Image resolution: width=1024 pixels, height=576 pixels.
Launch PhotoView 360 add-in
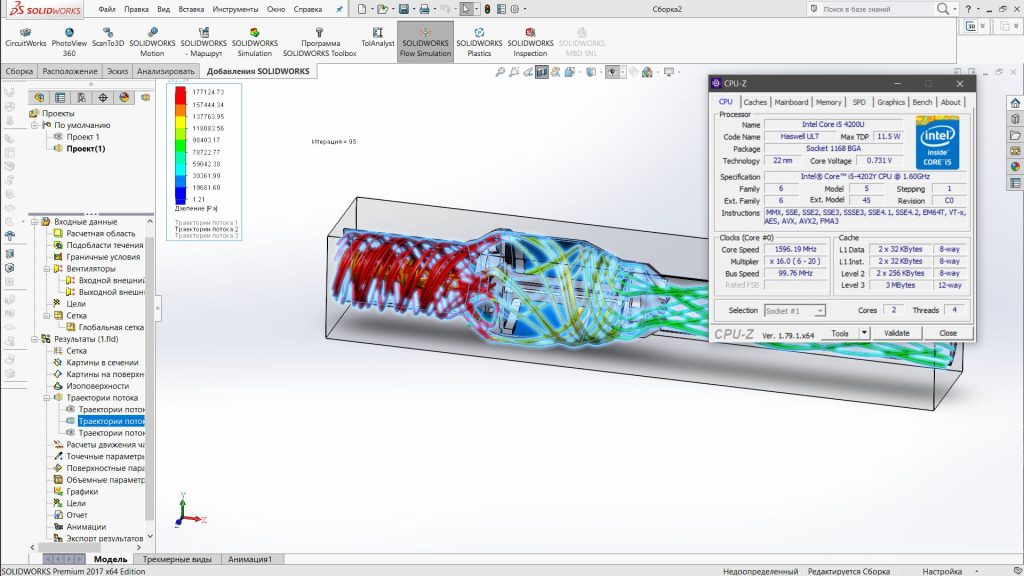69,42
